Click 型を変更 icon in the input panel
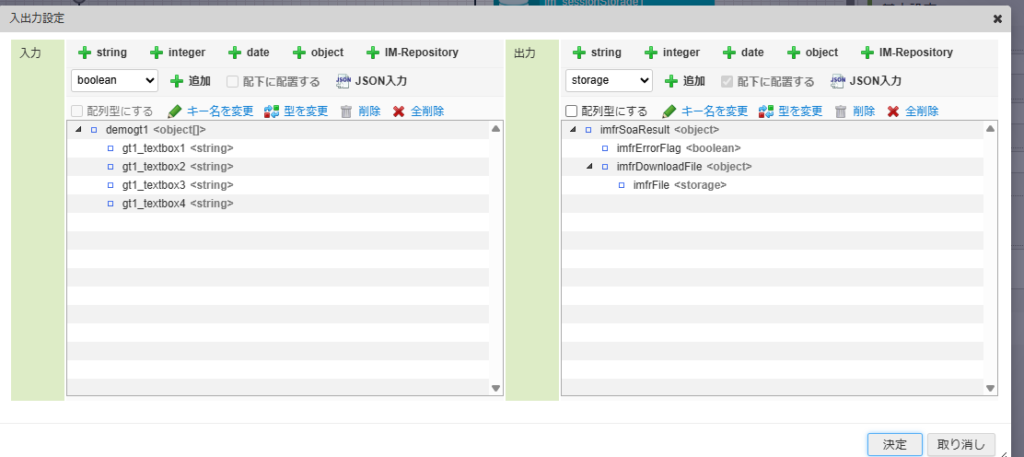Viewport: 1024px width, 457px height. 272,111
